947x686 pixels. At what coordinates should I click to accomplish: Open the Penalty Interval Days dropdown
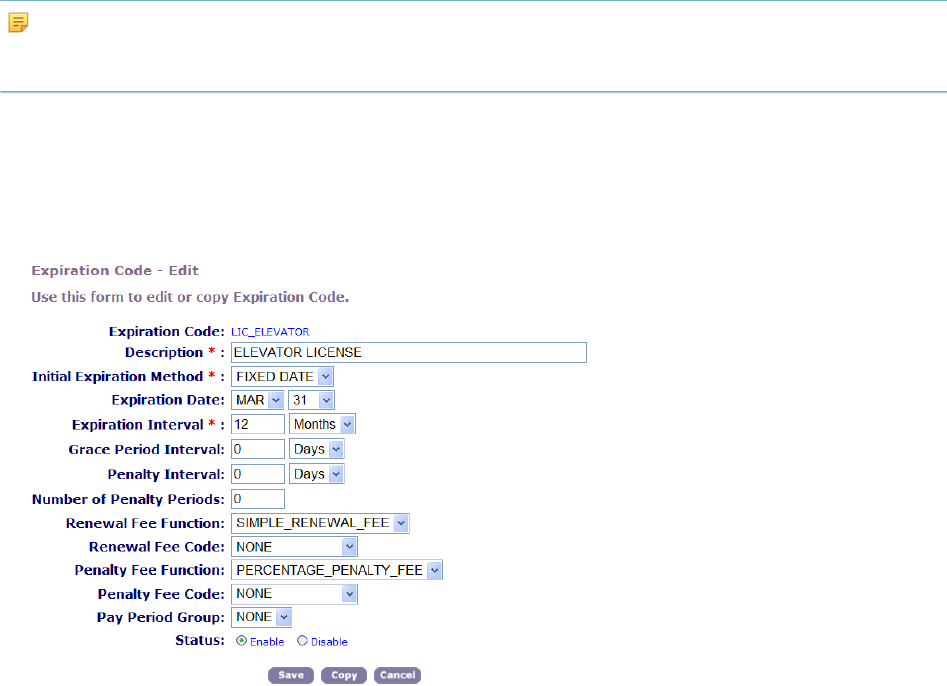316,474
